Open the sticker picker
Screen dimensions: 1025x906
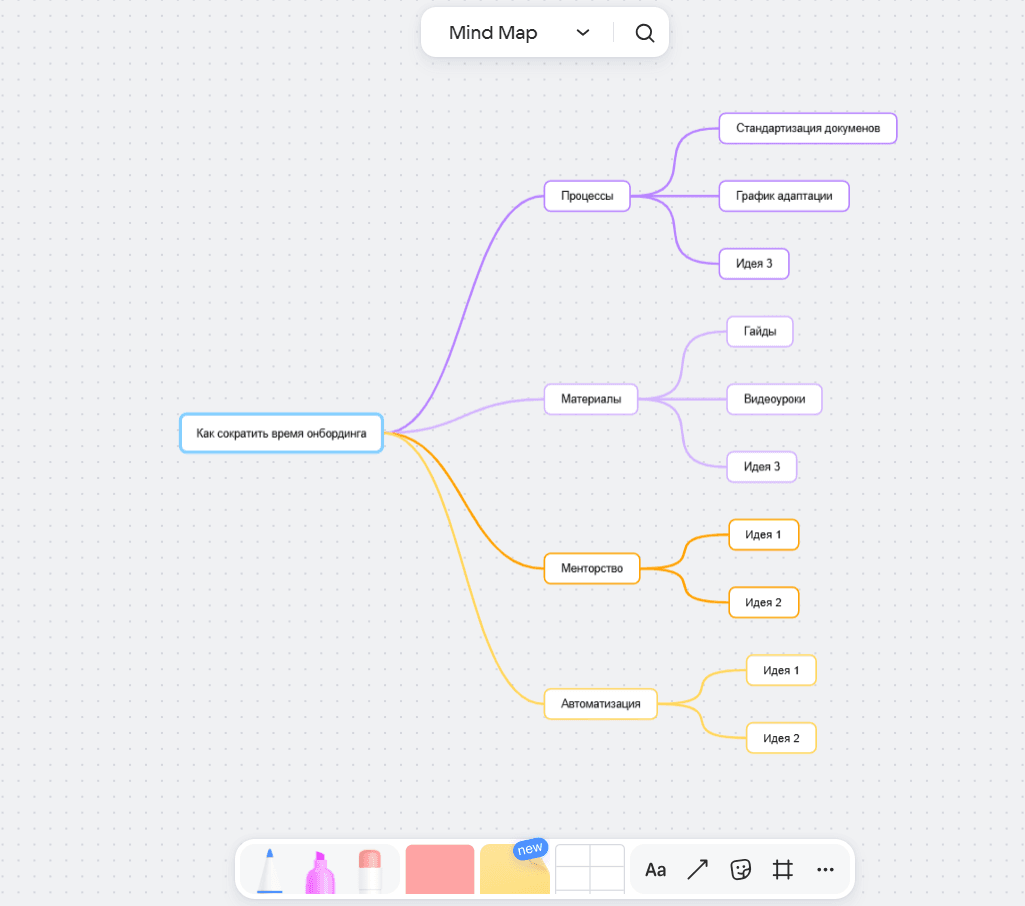point(740,870)
